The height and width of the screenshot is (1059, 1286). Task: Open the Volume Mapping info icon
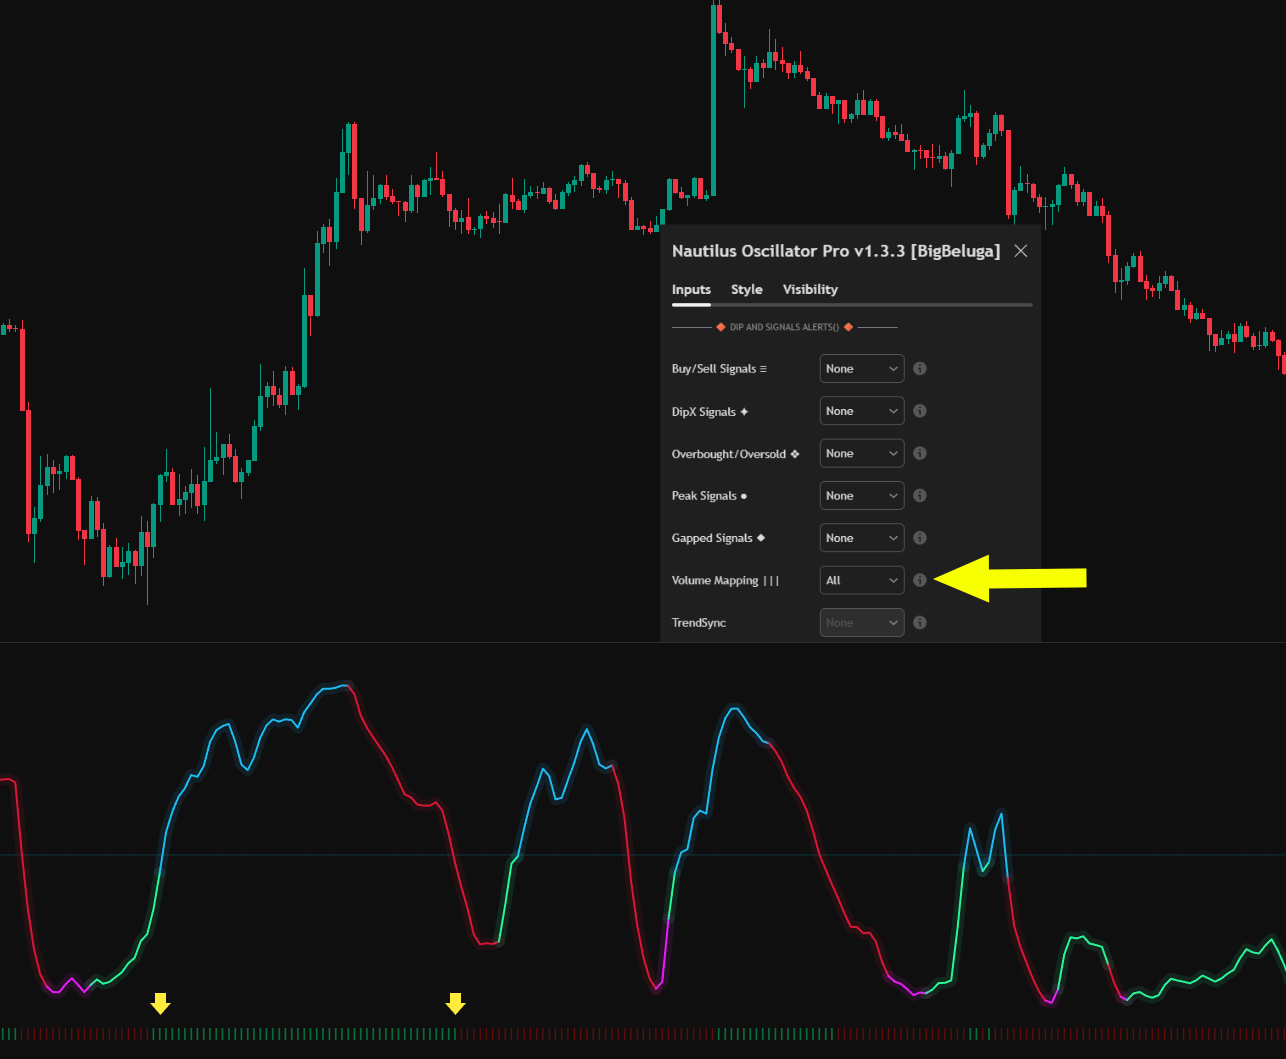point(920,580)
